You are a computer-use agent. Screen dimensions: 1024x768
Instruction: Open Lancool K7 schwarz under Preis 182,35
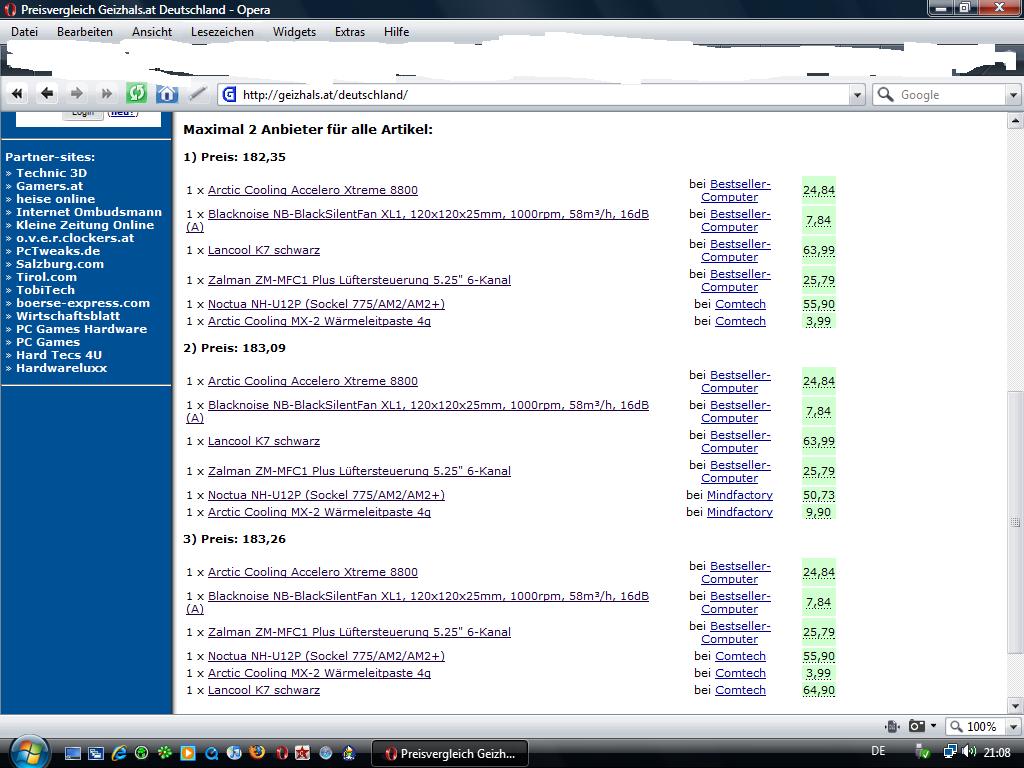(x=264, y=250)
